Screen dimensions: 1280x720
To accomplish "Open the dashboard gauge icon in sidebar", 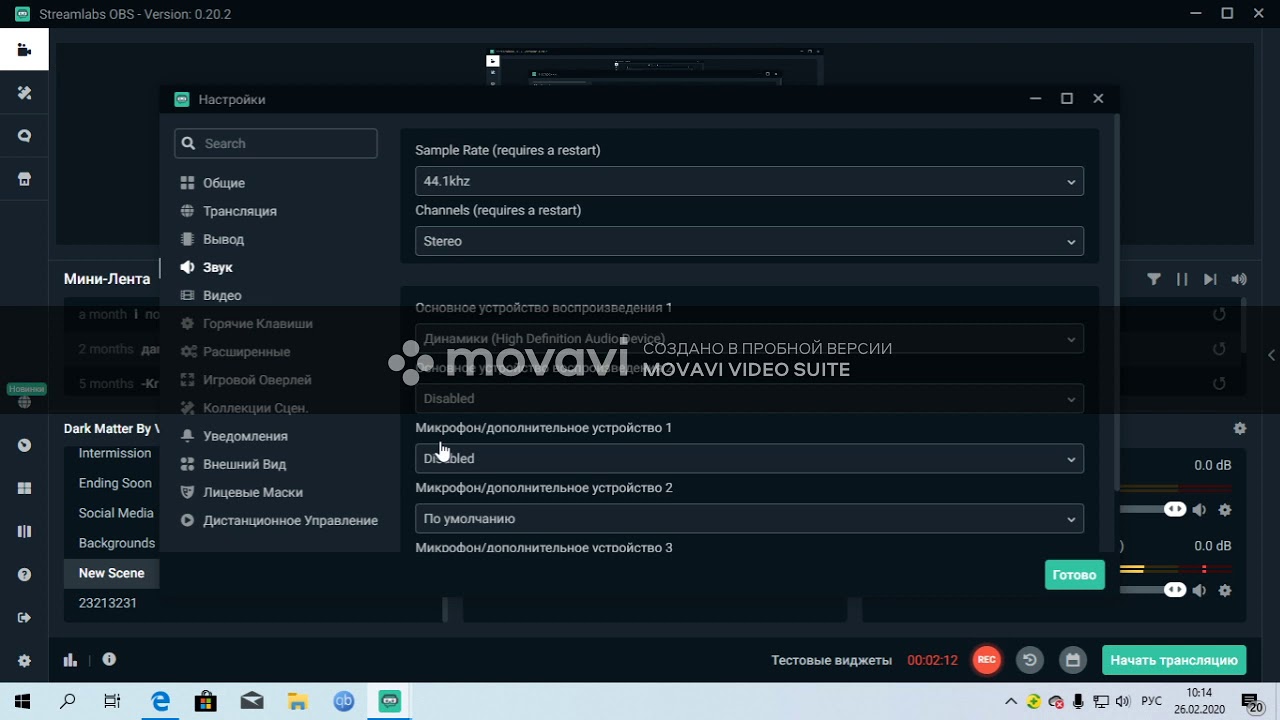I will [24, 445].
